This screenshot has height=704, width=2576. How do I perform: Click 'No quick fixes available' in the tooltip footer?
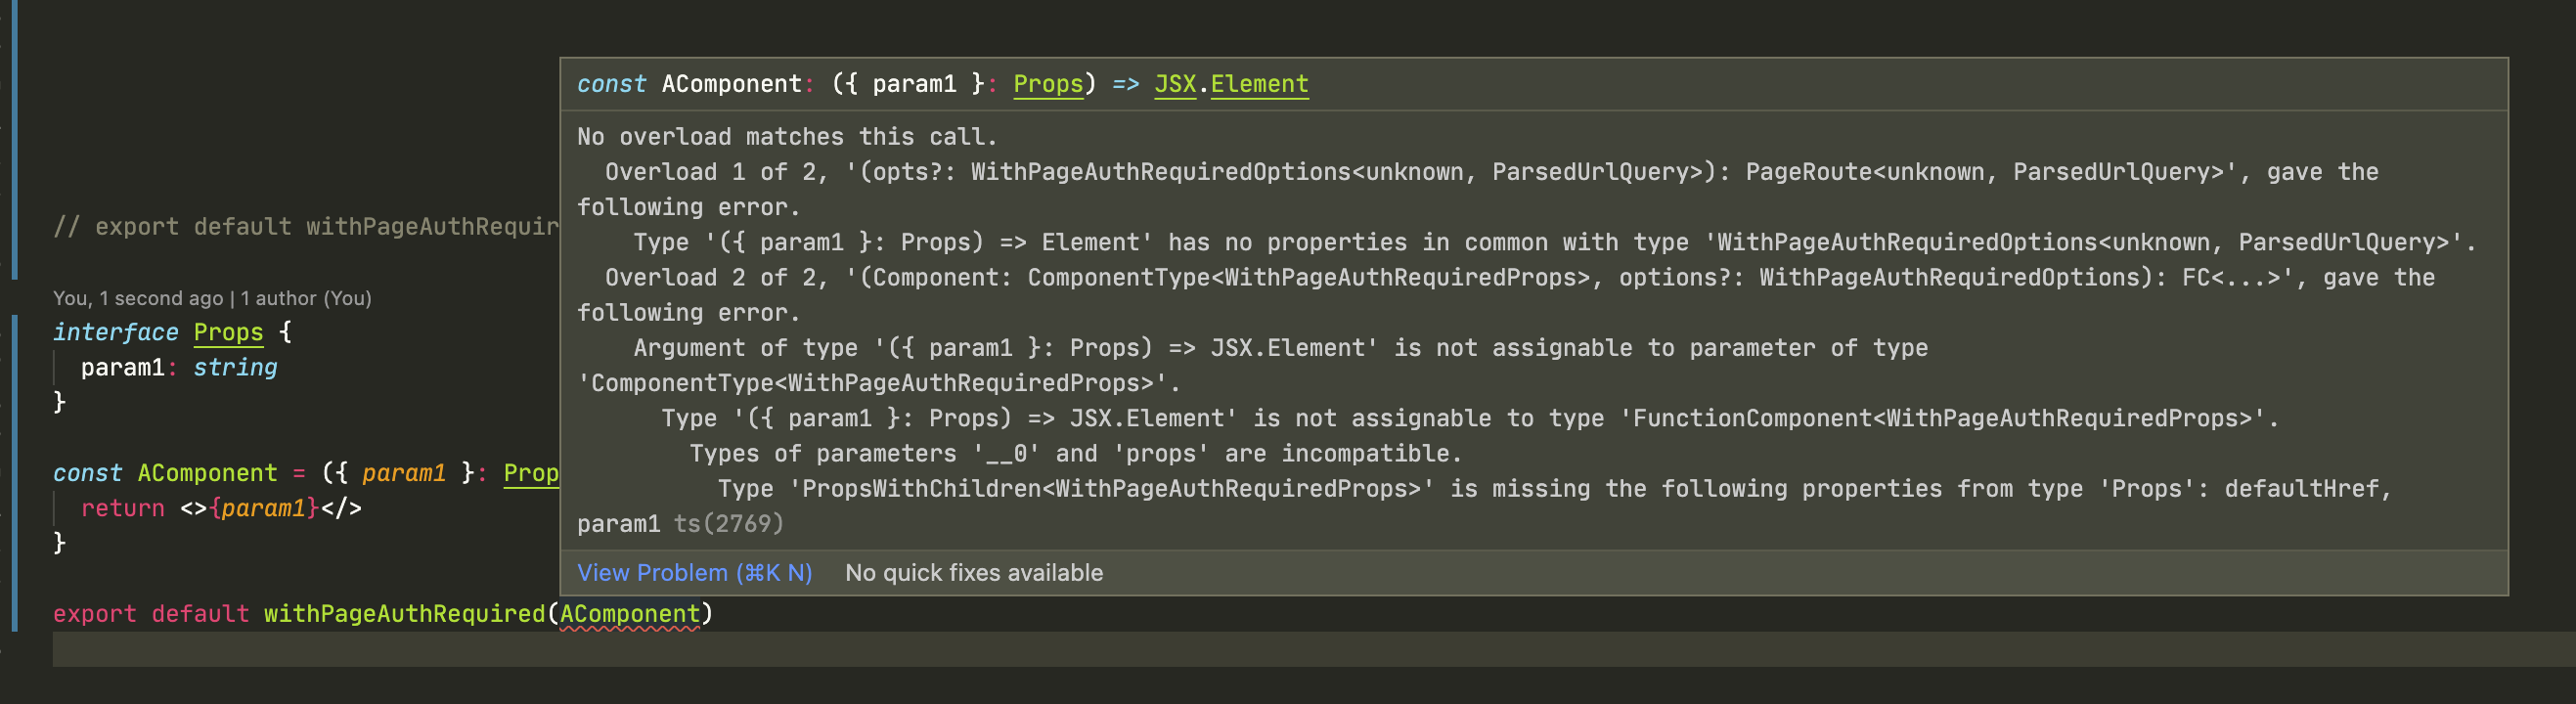974,572
